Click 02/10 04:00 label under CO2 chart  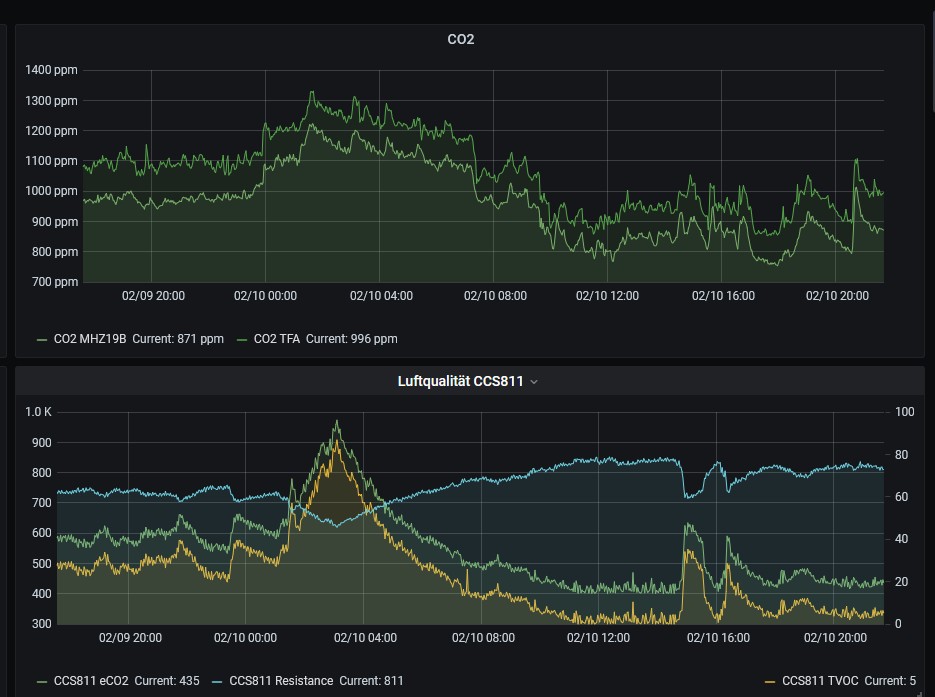coord(381,296)
